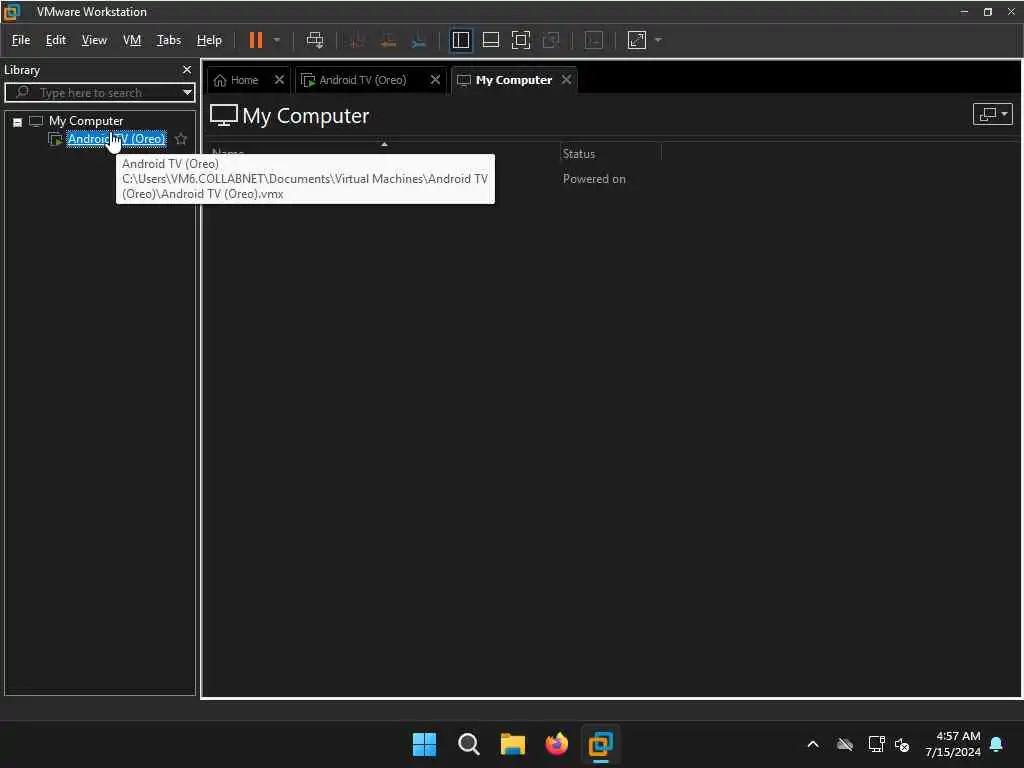The image size is (1024, 768).
Task: Click the stretch guest display icon
Action: pyautogui.click(x=637, y=40)
